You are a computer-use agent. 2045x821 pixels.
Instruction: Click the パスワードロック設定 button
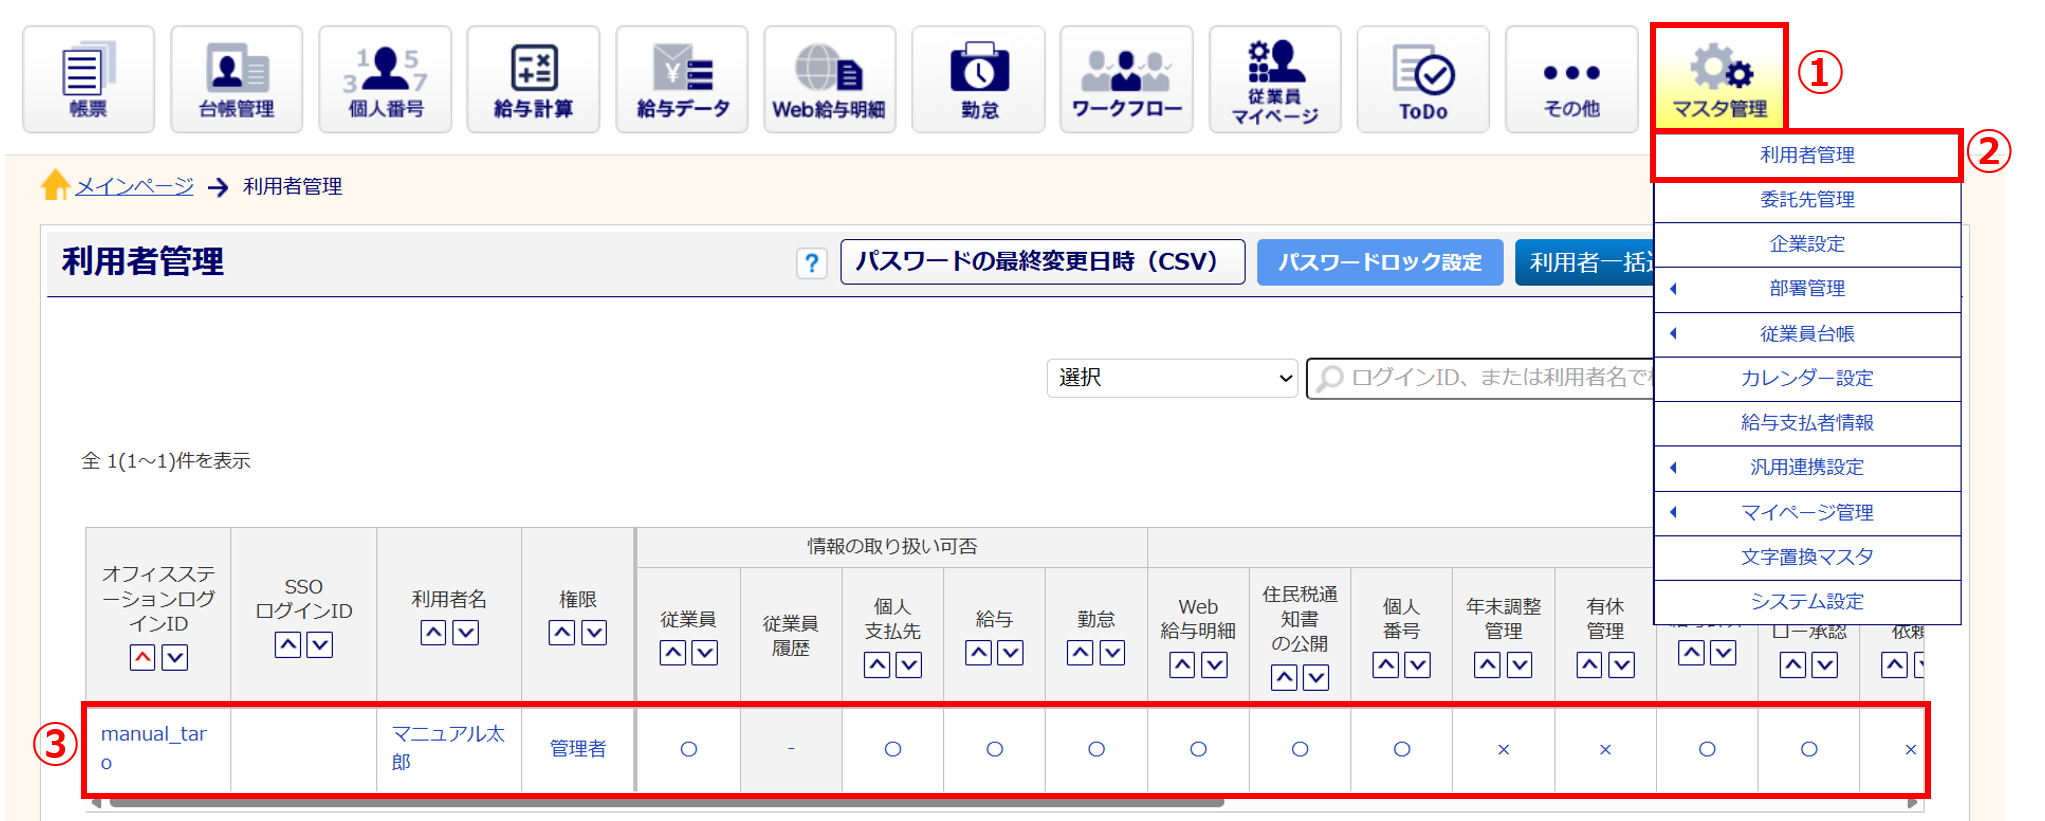(x=1379, y=262)
